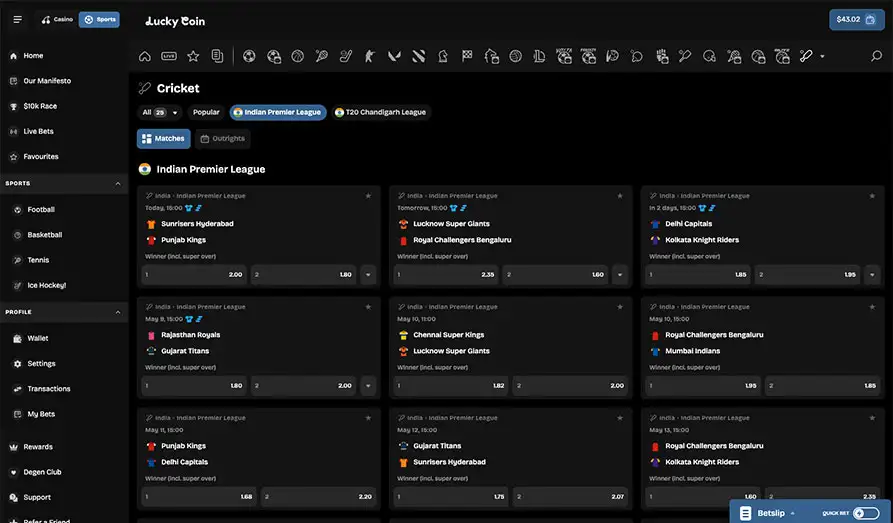Click the star favourites icon in toolbar
The height and width of the screenshot is (523, 893).
pos(193,56)
